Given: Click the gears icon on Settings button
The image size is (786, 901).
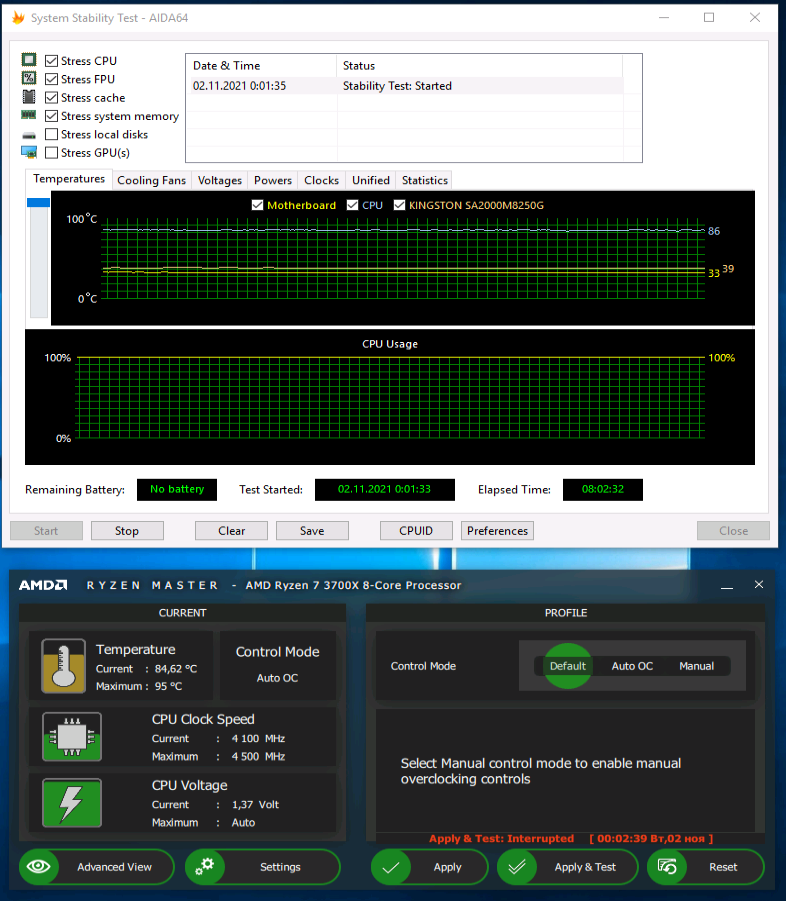Looking at the screenshot, I should click(205, 867).
